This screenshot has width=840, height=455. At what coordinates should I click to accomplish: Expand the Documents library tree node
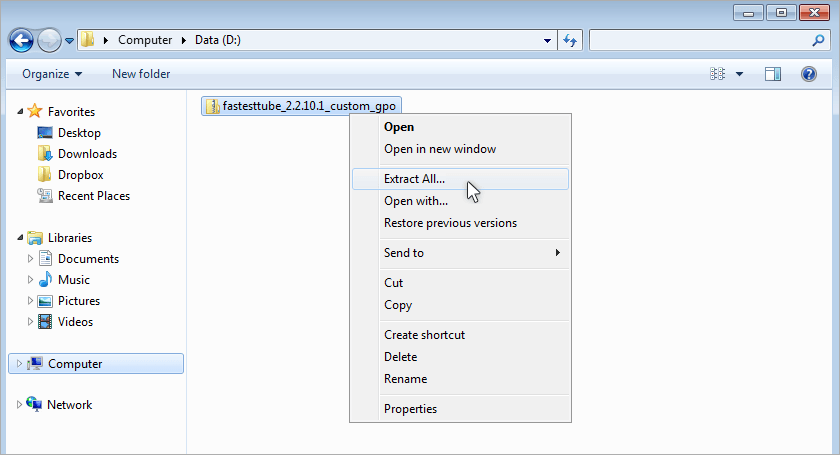30,259
